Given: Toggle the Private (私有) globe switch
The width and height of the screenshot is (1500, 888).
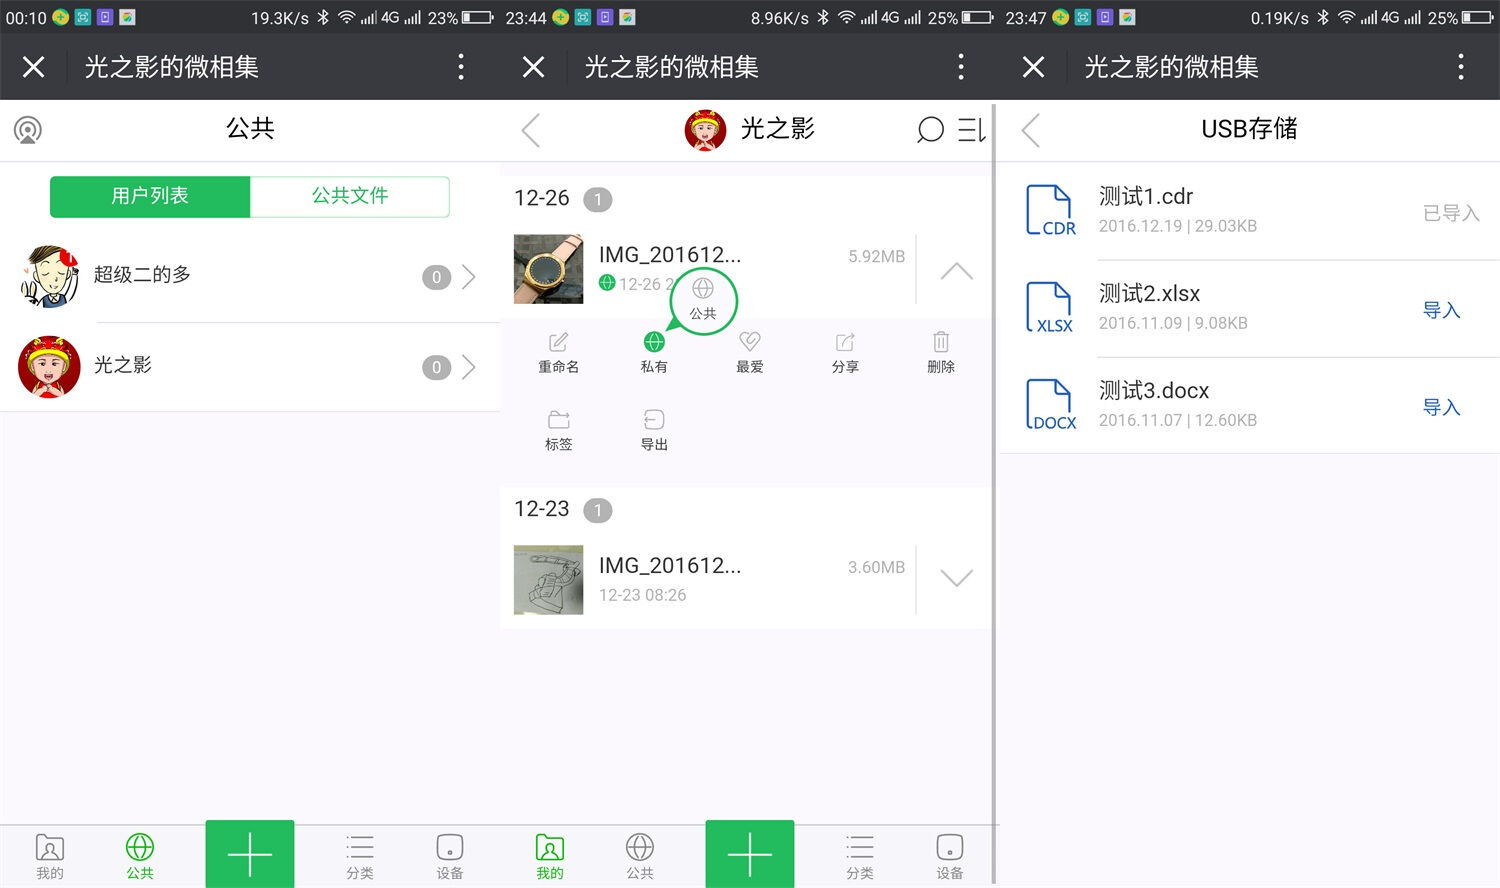Looking at the screenshot, I should pyautogui.click(x=654, y=343).
